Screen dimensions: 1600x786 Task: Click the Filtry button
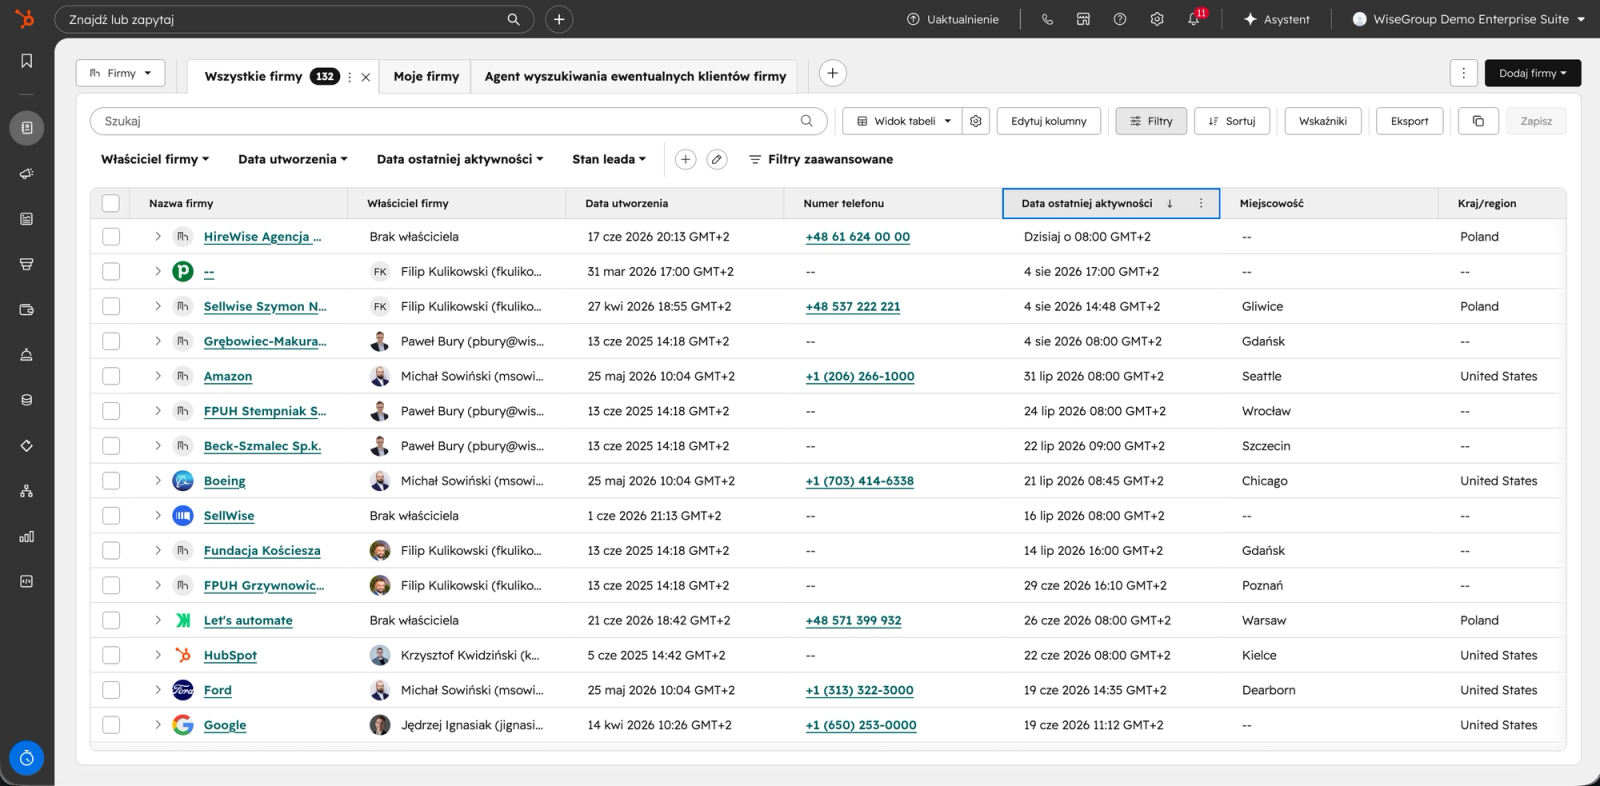click(1151, 121)
